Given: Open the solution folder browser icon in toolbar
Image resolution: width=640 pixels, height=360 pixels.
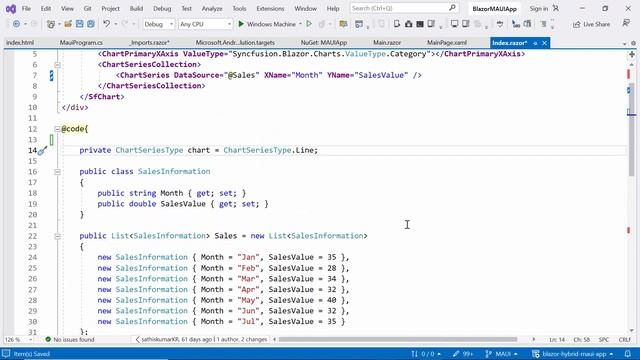Looking at the screenshot, I should [x=343, y=24].
